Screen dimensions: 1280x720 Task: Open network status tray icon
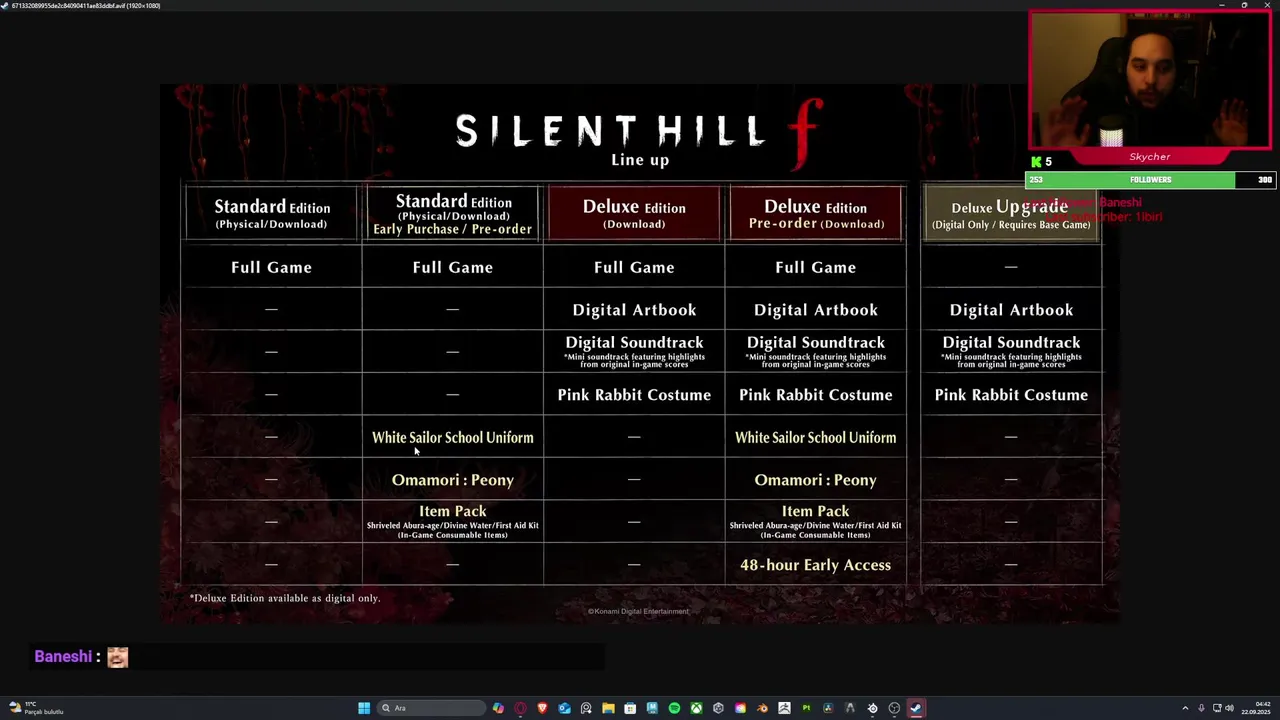click(1217, 708)
